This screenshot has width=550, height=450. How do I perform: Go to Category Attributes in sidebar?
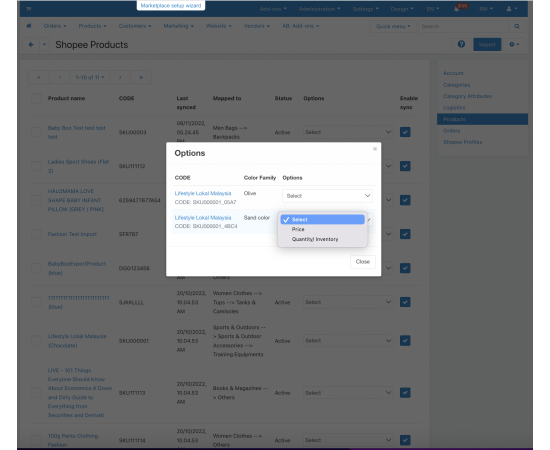467,96
